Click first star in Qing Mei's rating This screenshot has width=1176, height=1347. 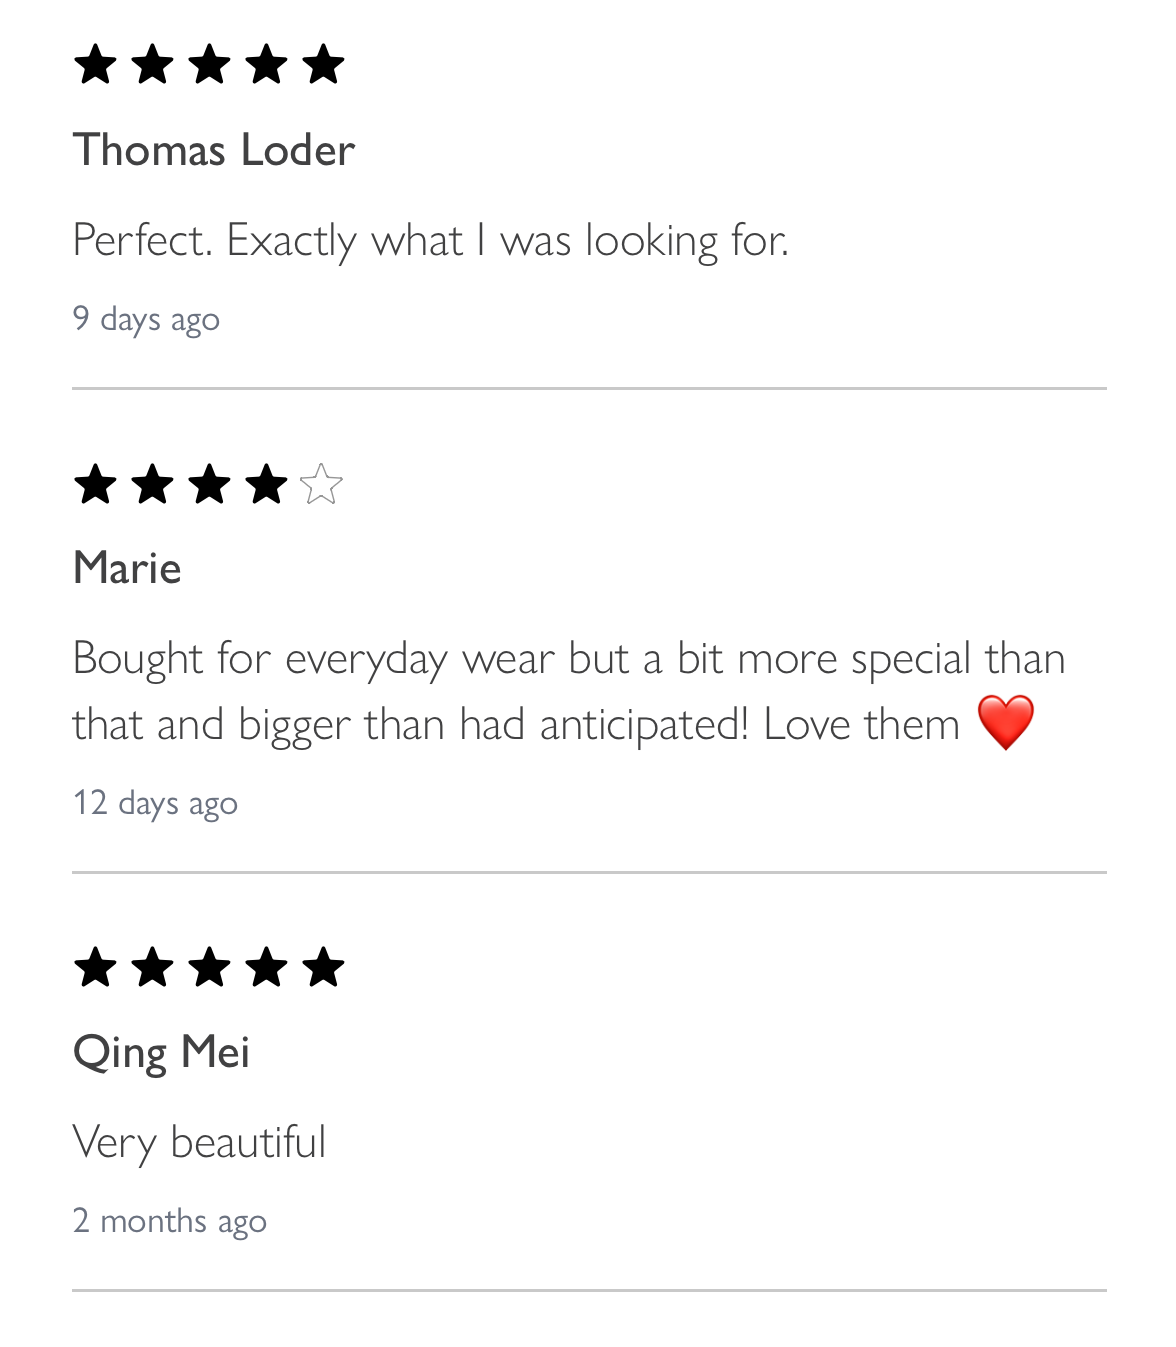[95, 968]
